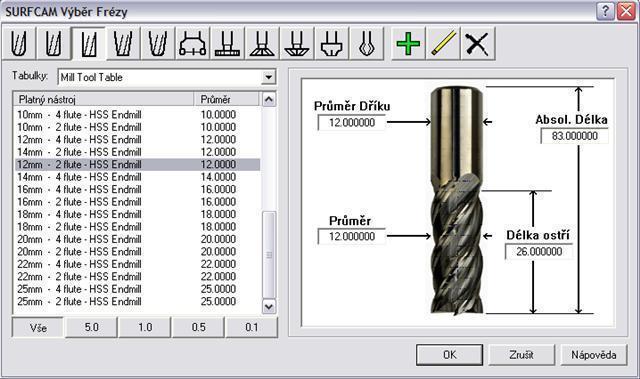The image size is (640, 379).
Task: Toggle the 5.0 increment filter
Action: 91,327
